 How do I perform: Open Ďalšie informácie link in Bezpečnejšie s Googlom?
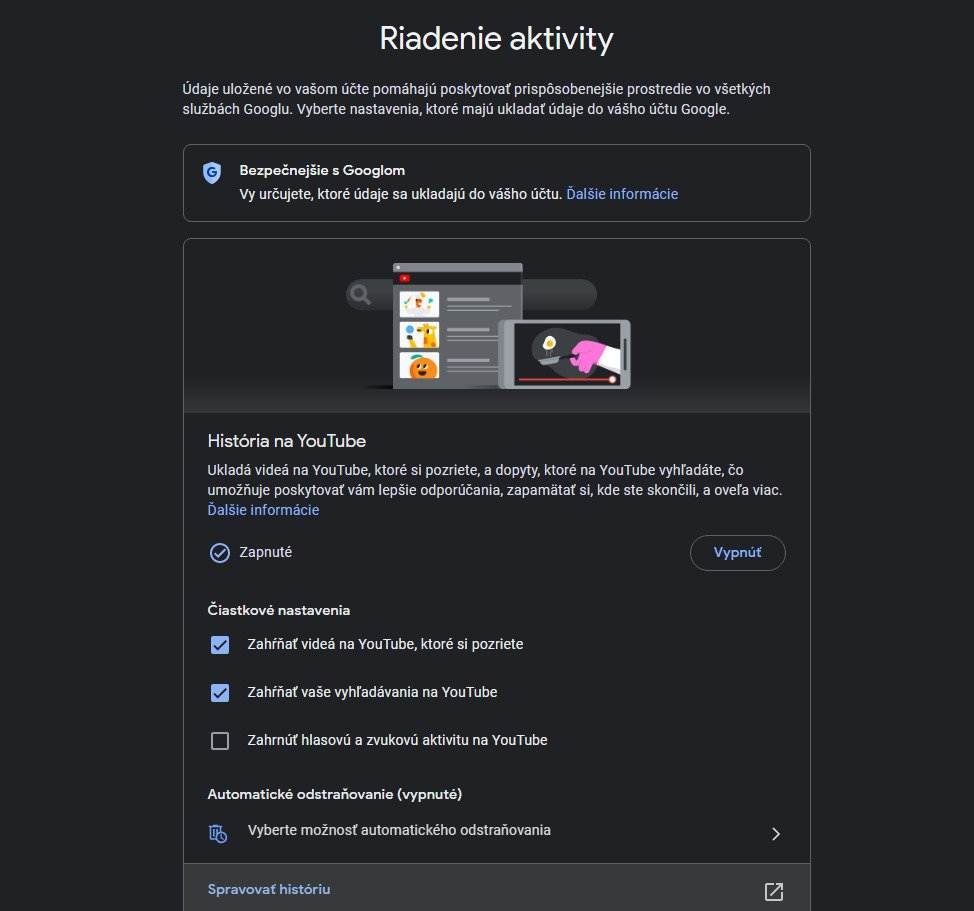622,194
